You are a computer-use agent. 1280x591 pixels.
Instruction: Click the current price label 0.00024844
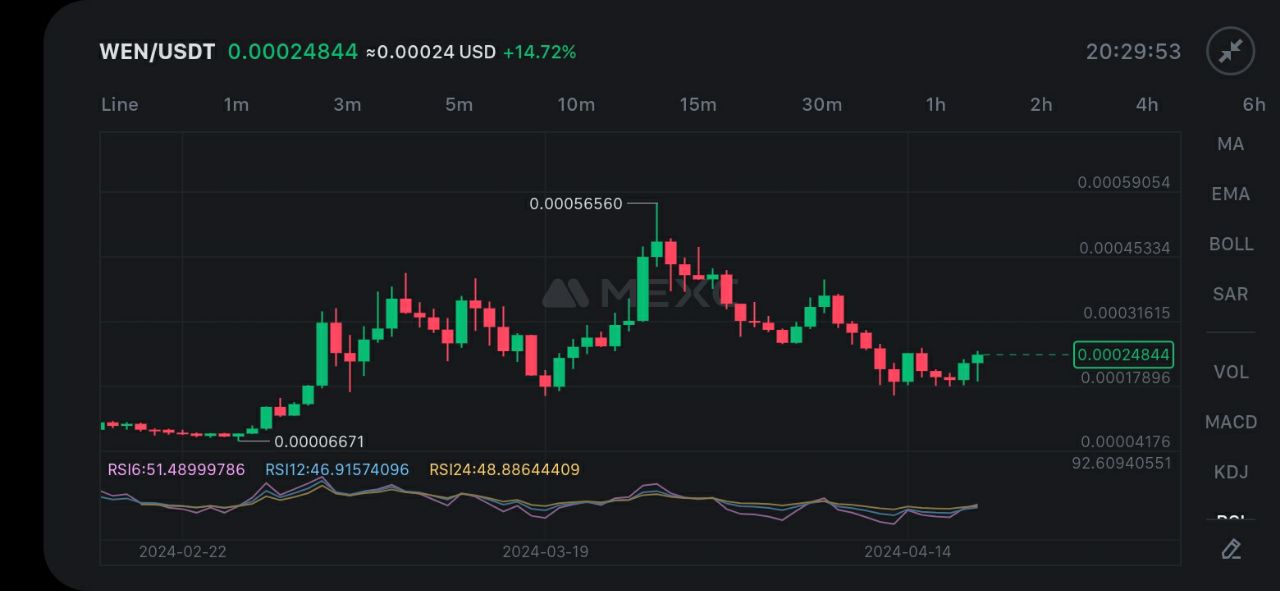point(1123,355)
